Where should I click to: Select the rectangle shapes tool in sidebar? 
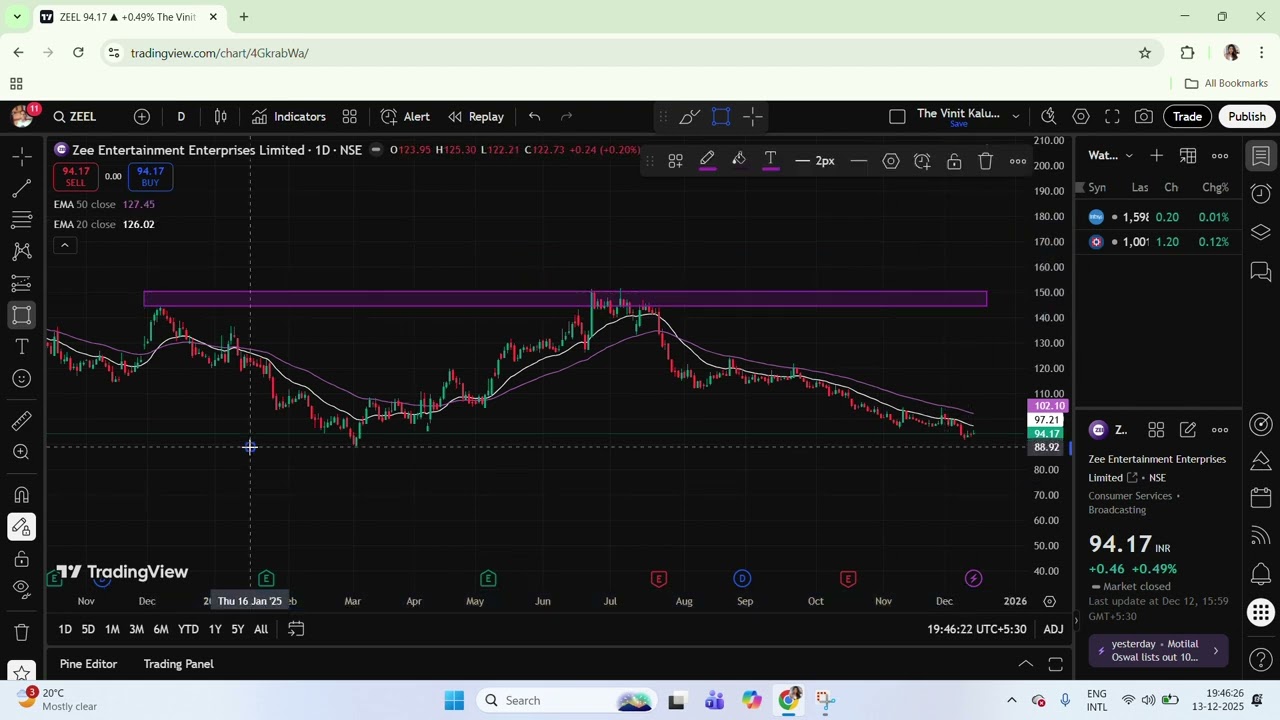(21, 315)
